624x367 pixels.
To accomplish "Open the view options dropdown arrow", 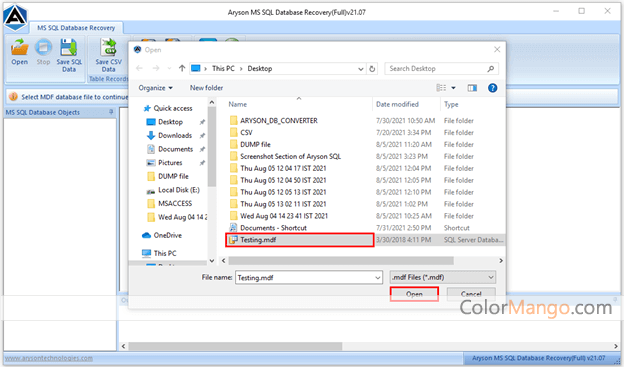I will coord(453,88).
